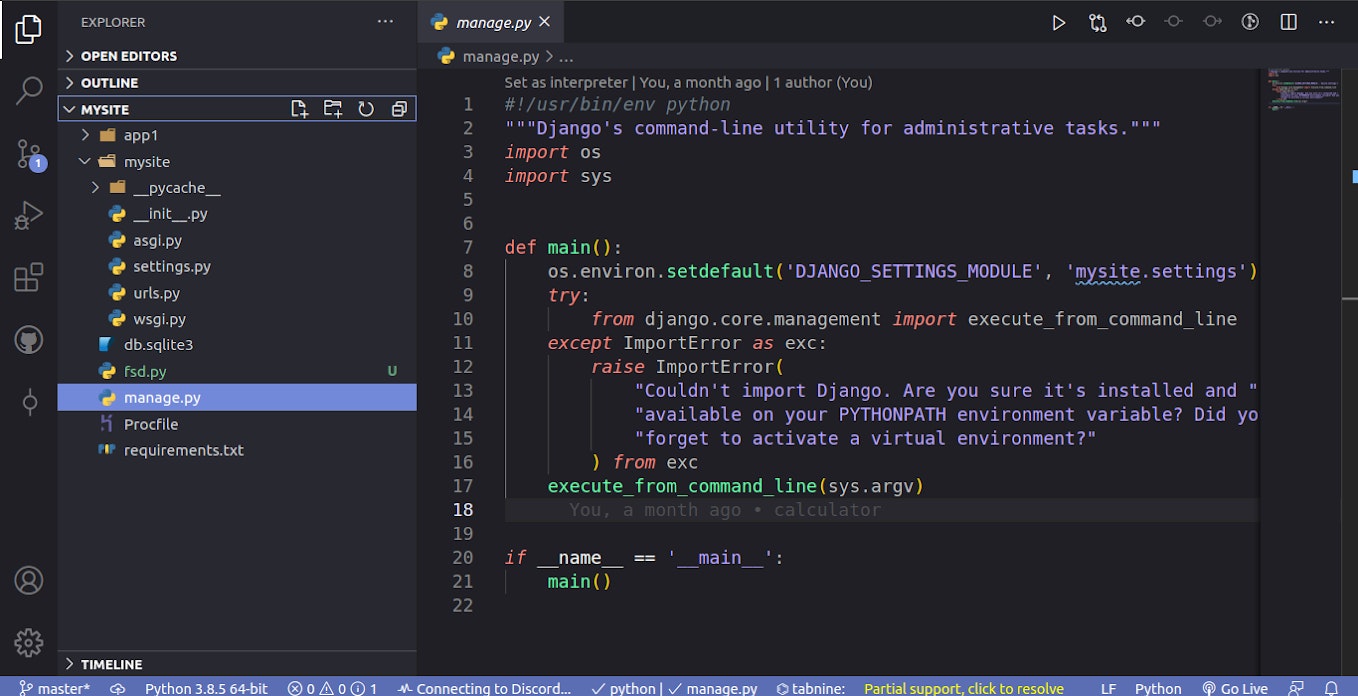Refresh the Explorer file list

click(x=365, y=109)
